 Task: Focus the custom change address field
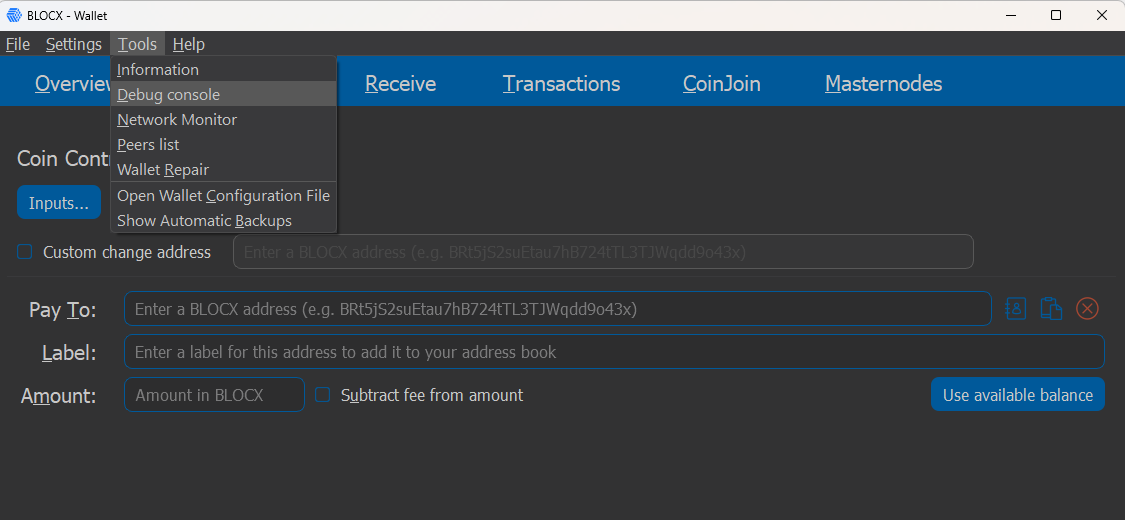point(603,252)
